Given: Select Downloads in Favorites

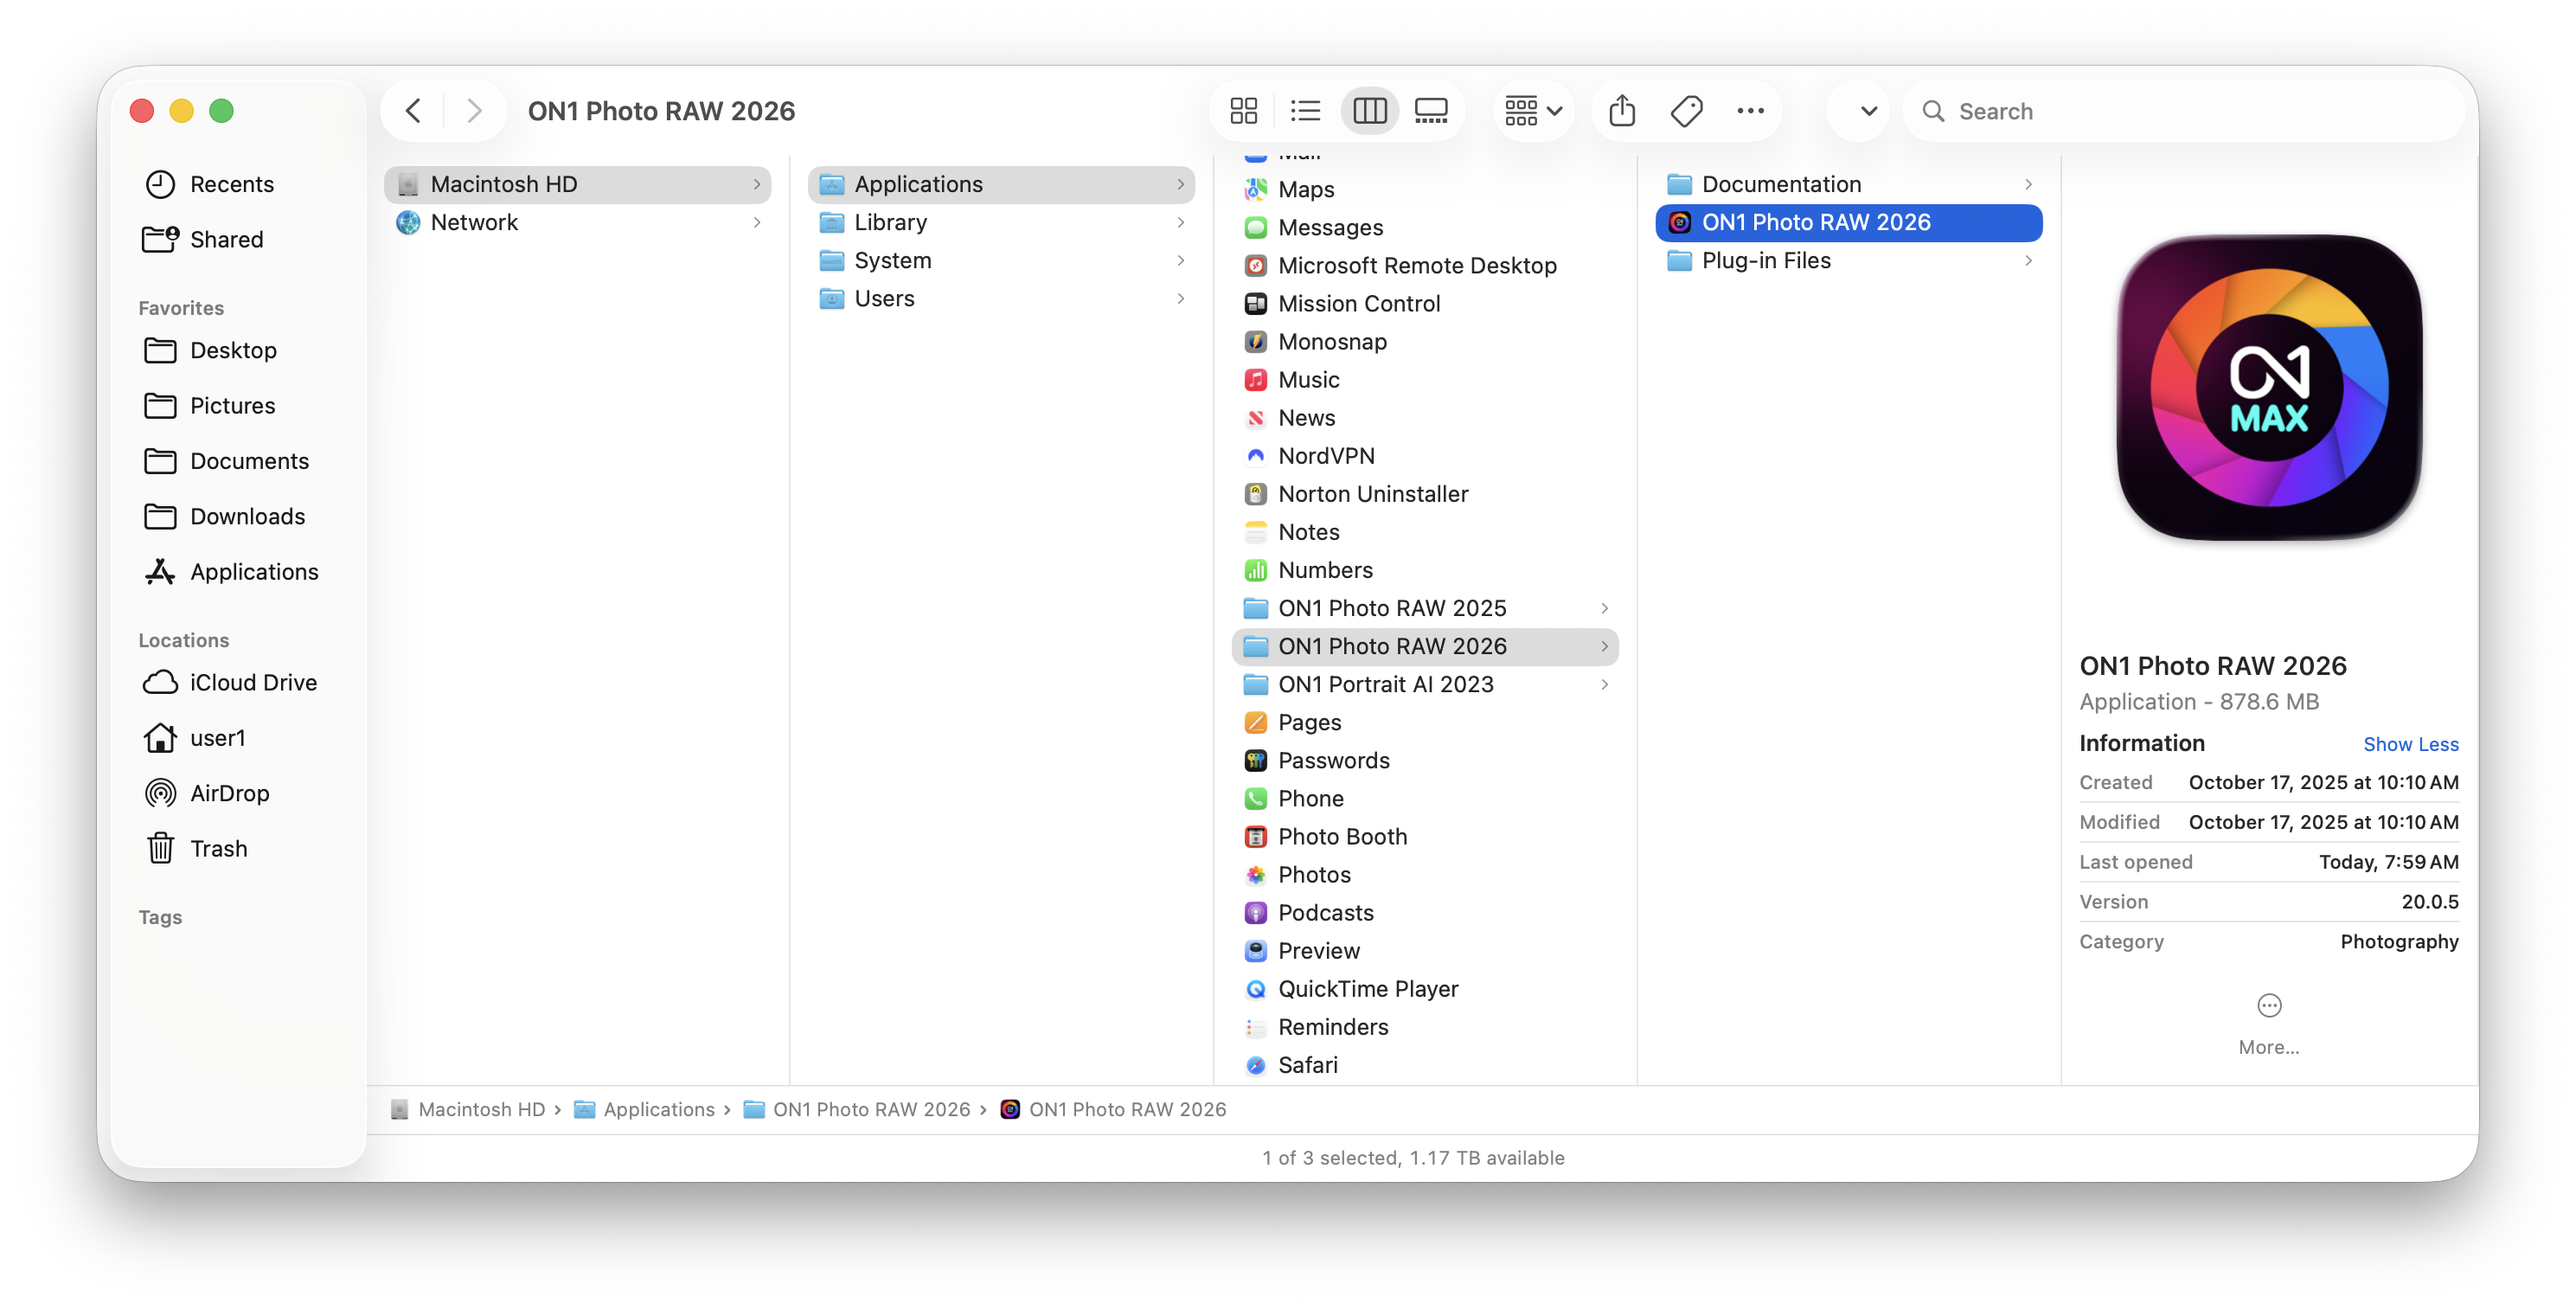Looking at the screenshot, I should tap(247, 516).
